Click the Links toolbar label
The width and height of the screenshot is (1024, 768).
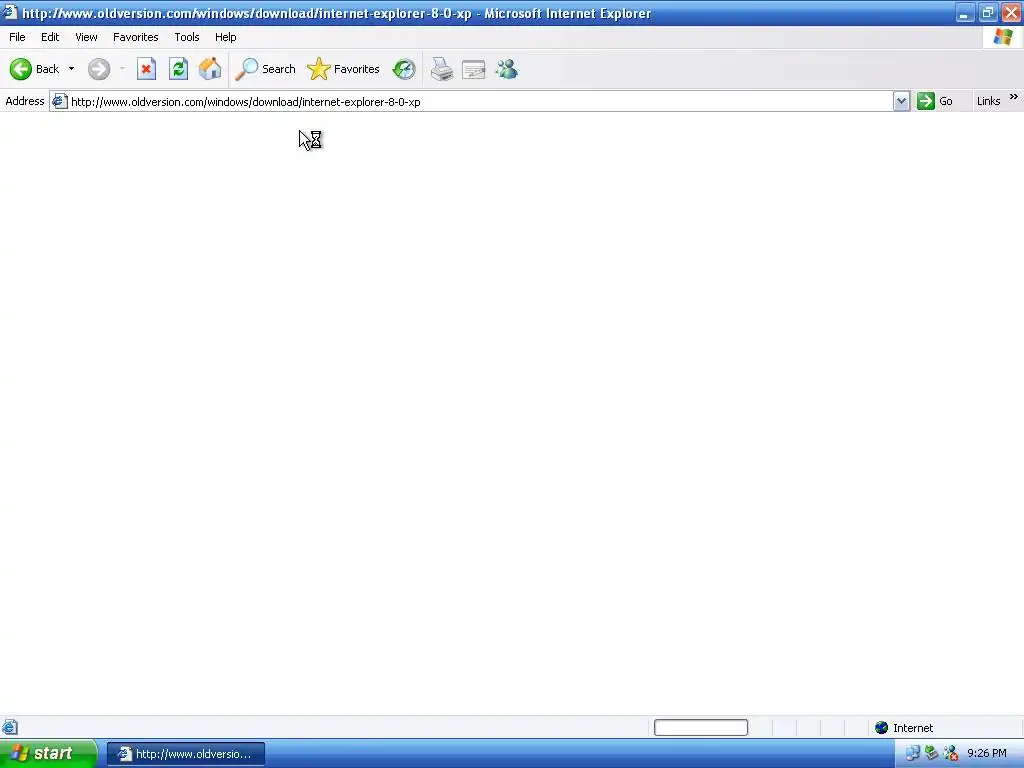988,101
